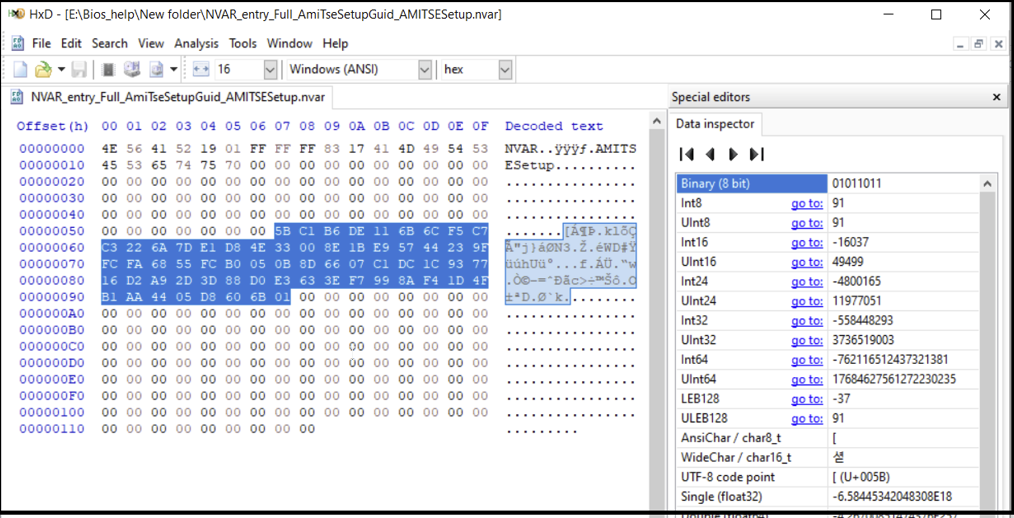Open the Help menu

tap(336, 43)
